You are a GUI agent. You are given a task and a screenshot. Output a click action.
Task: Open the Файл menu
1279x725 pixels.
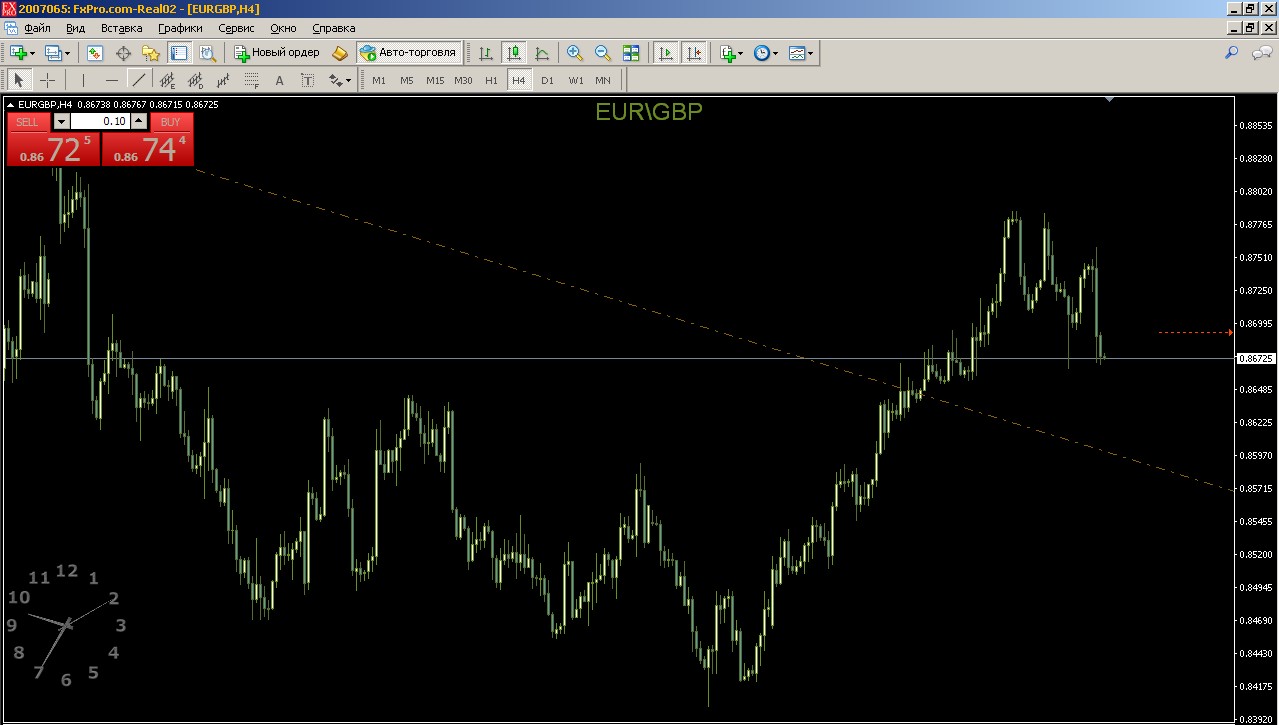(x=37, y=28)
